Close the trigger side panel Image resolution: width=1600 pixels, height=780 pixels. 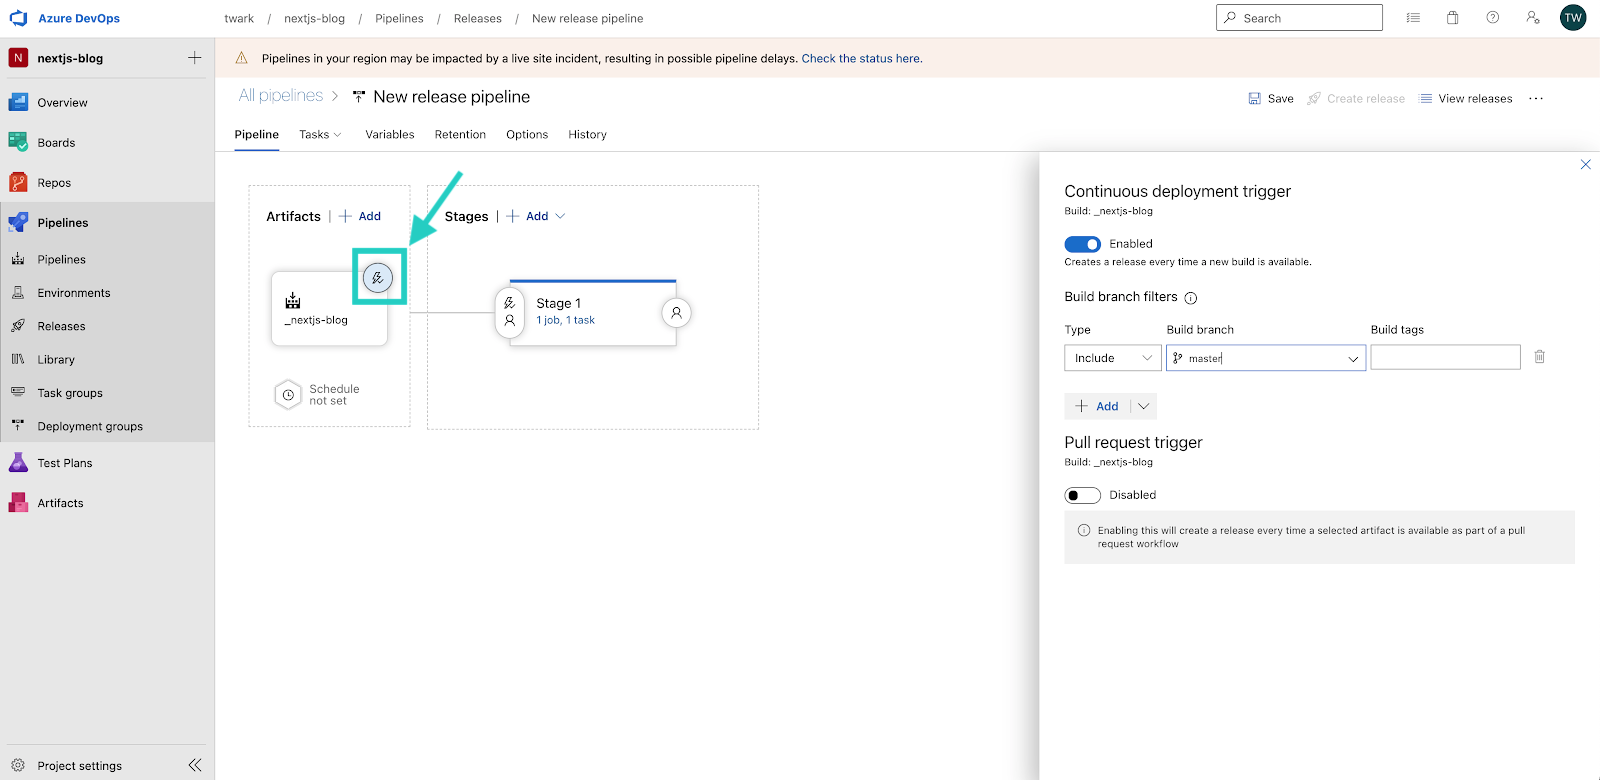pos(1585,164)
